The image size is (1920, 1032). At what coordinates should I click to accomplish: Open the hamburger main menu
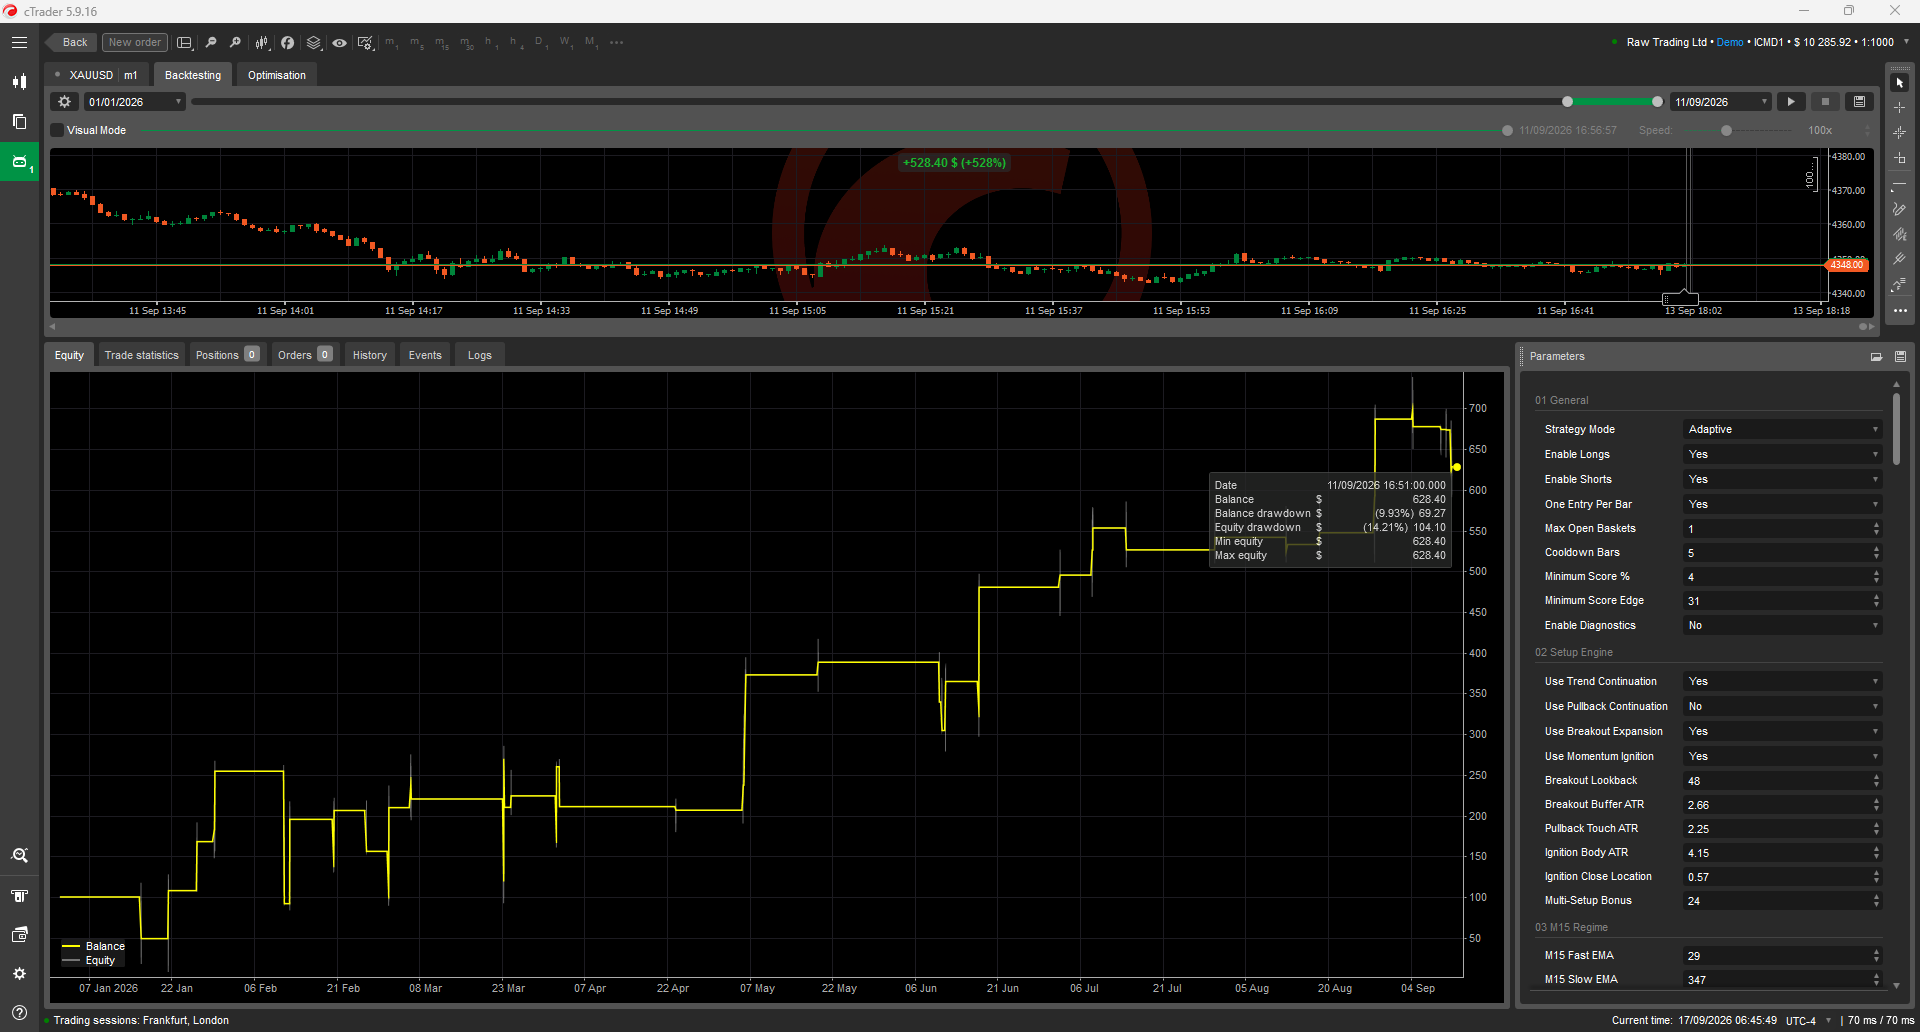(19, 43)
